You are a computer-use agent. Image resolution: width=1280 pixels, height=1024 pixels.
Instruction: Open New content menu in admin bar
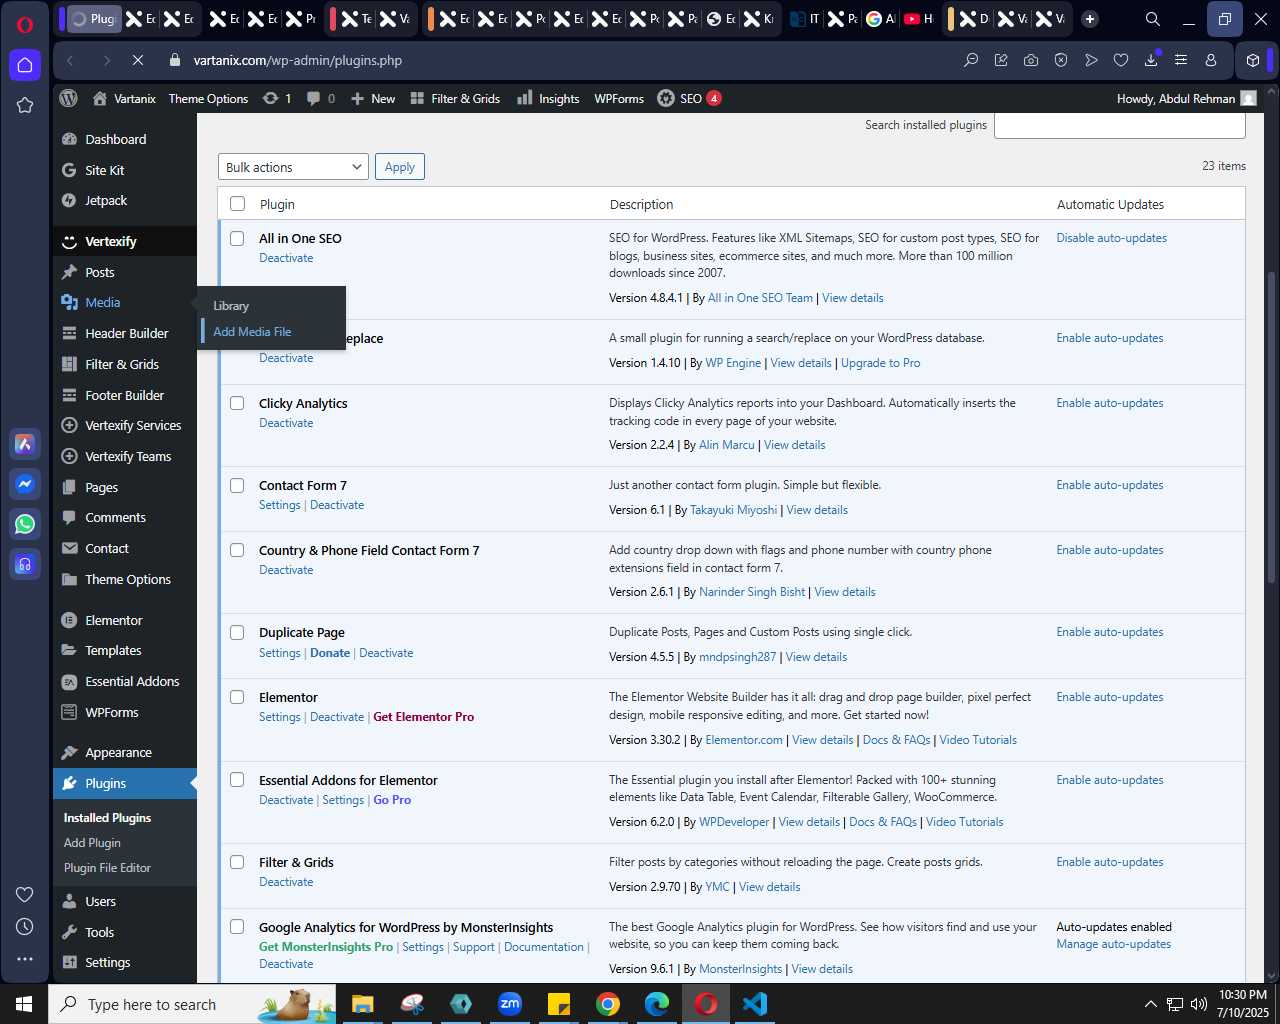[372, 98]
